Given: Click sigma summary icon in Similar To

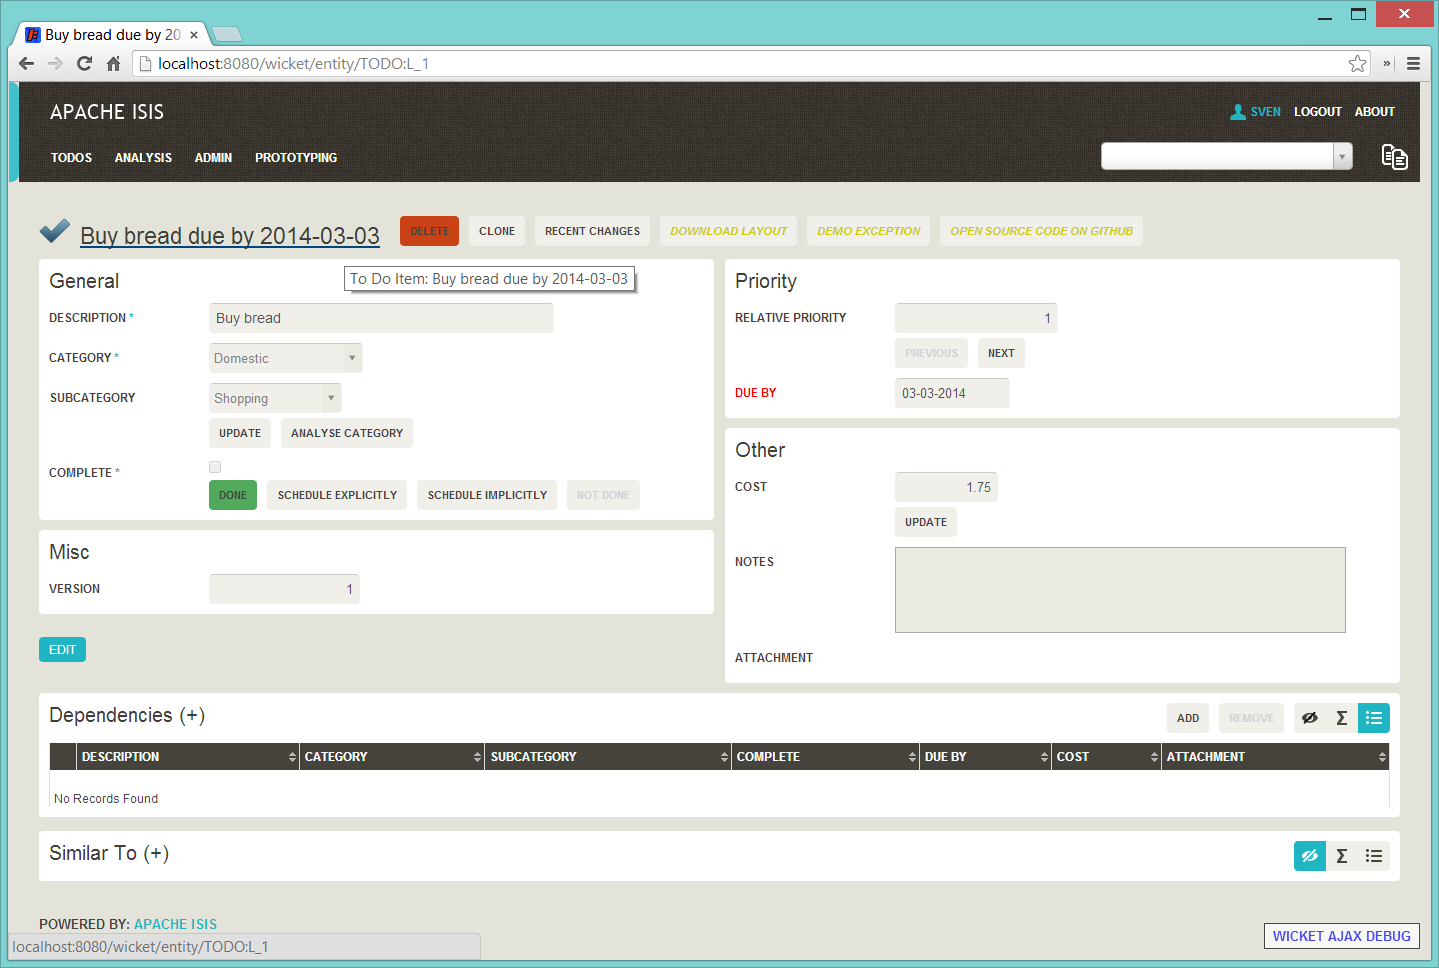Looking at the screenshot, I should (1341, 856).
